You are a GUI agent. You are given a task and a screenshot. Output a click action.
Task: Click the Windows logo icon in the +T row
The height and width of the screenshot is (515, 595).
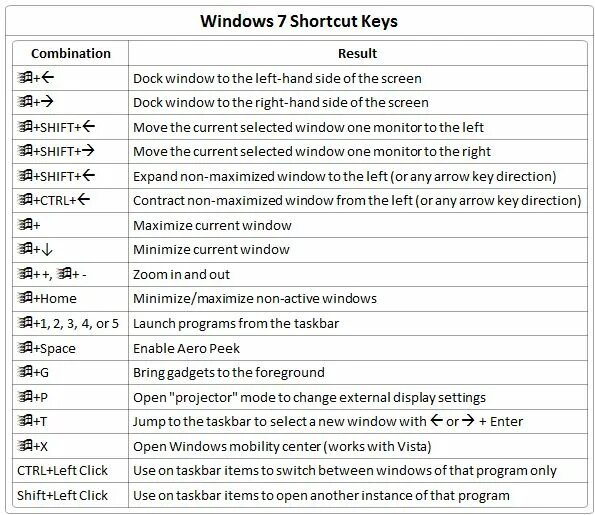coord(25,420)
